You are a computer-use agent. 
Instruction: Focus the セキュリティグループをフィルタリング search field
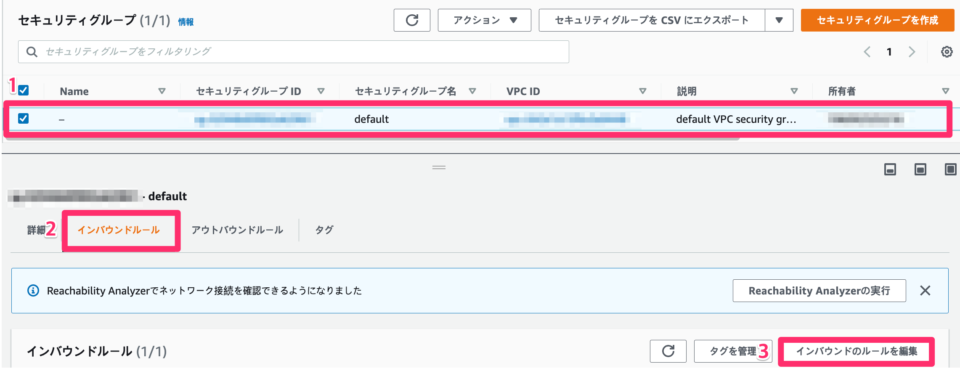click(x=294, y=52)
